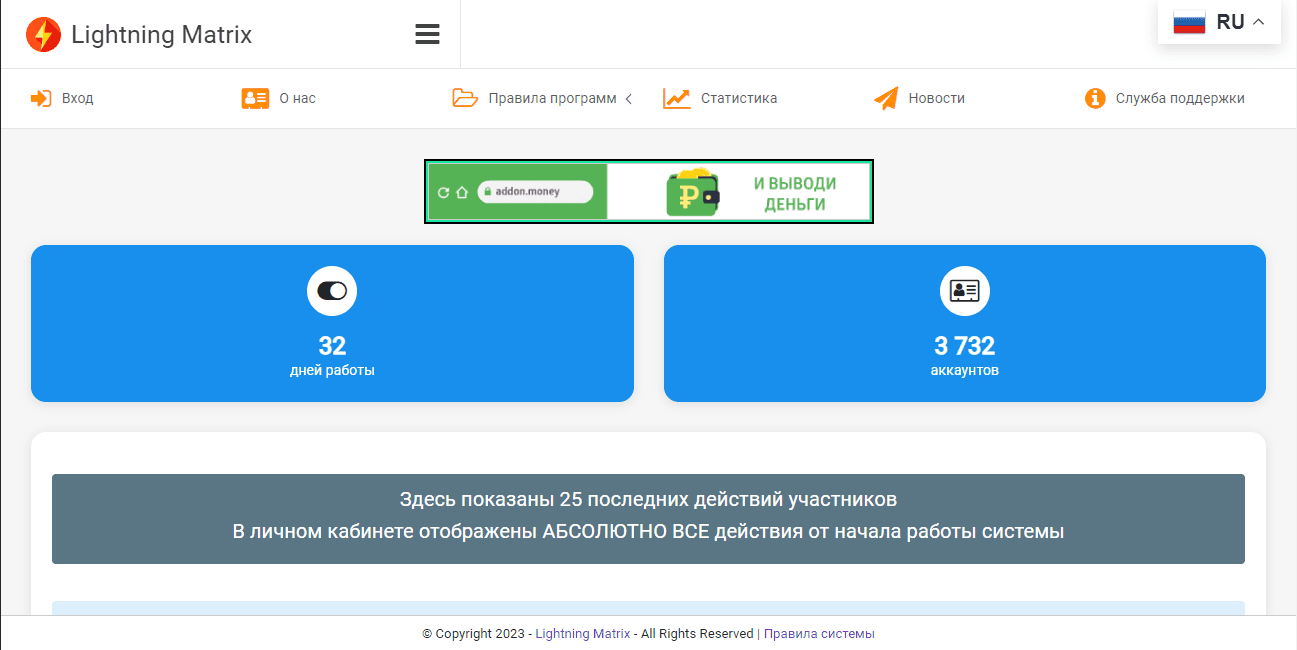This screenshot has height=650, width=1297.
Task: Click the Lightning Matrix lightning bolt logo
Action: point(43,35)
